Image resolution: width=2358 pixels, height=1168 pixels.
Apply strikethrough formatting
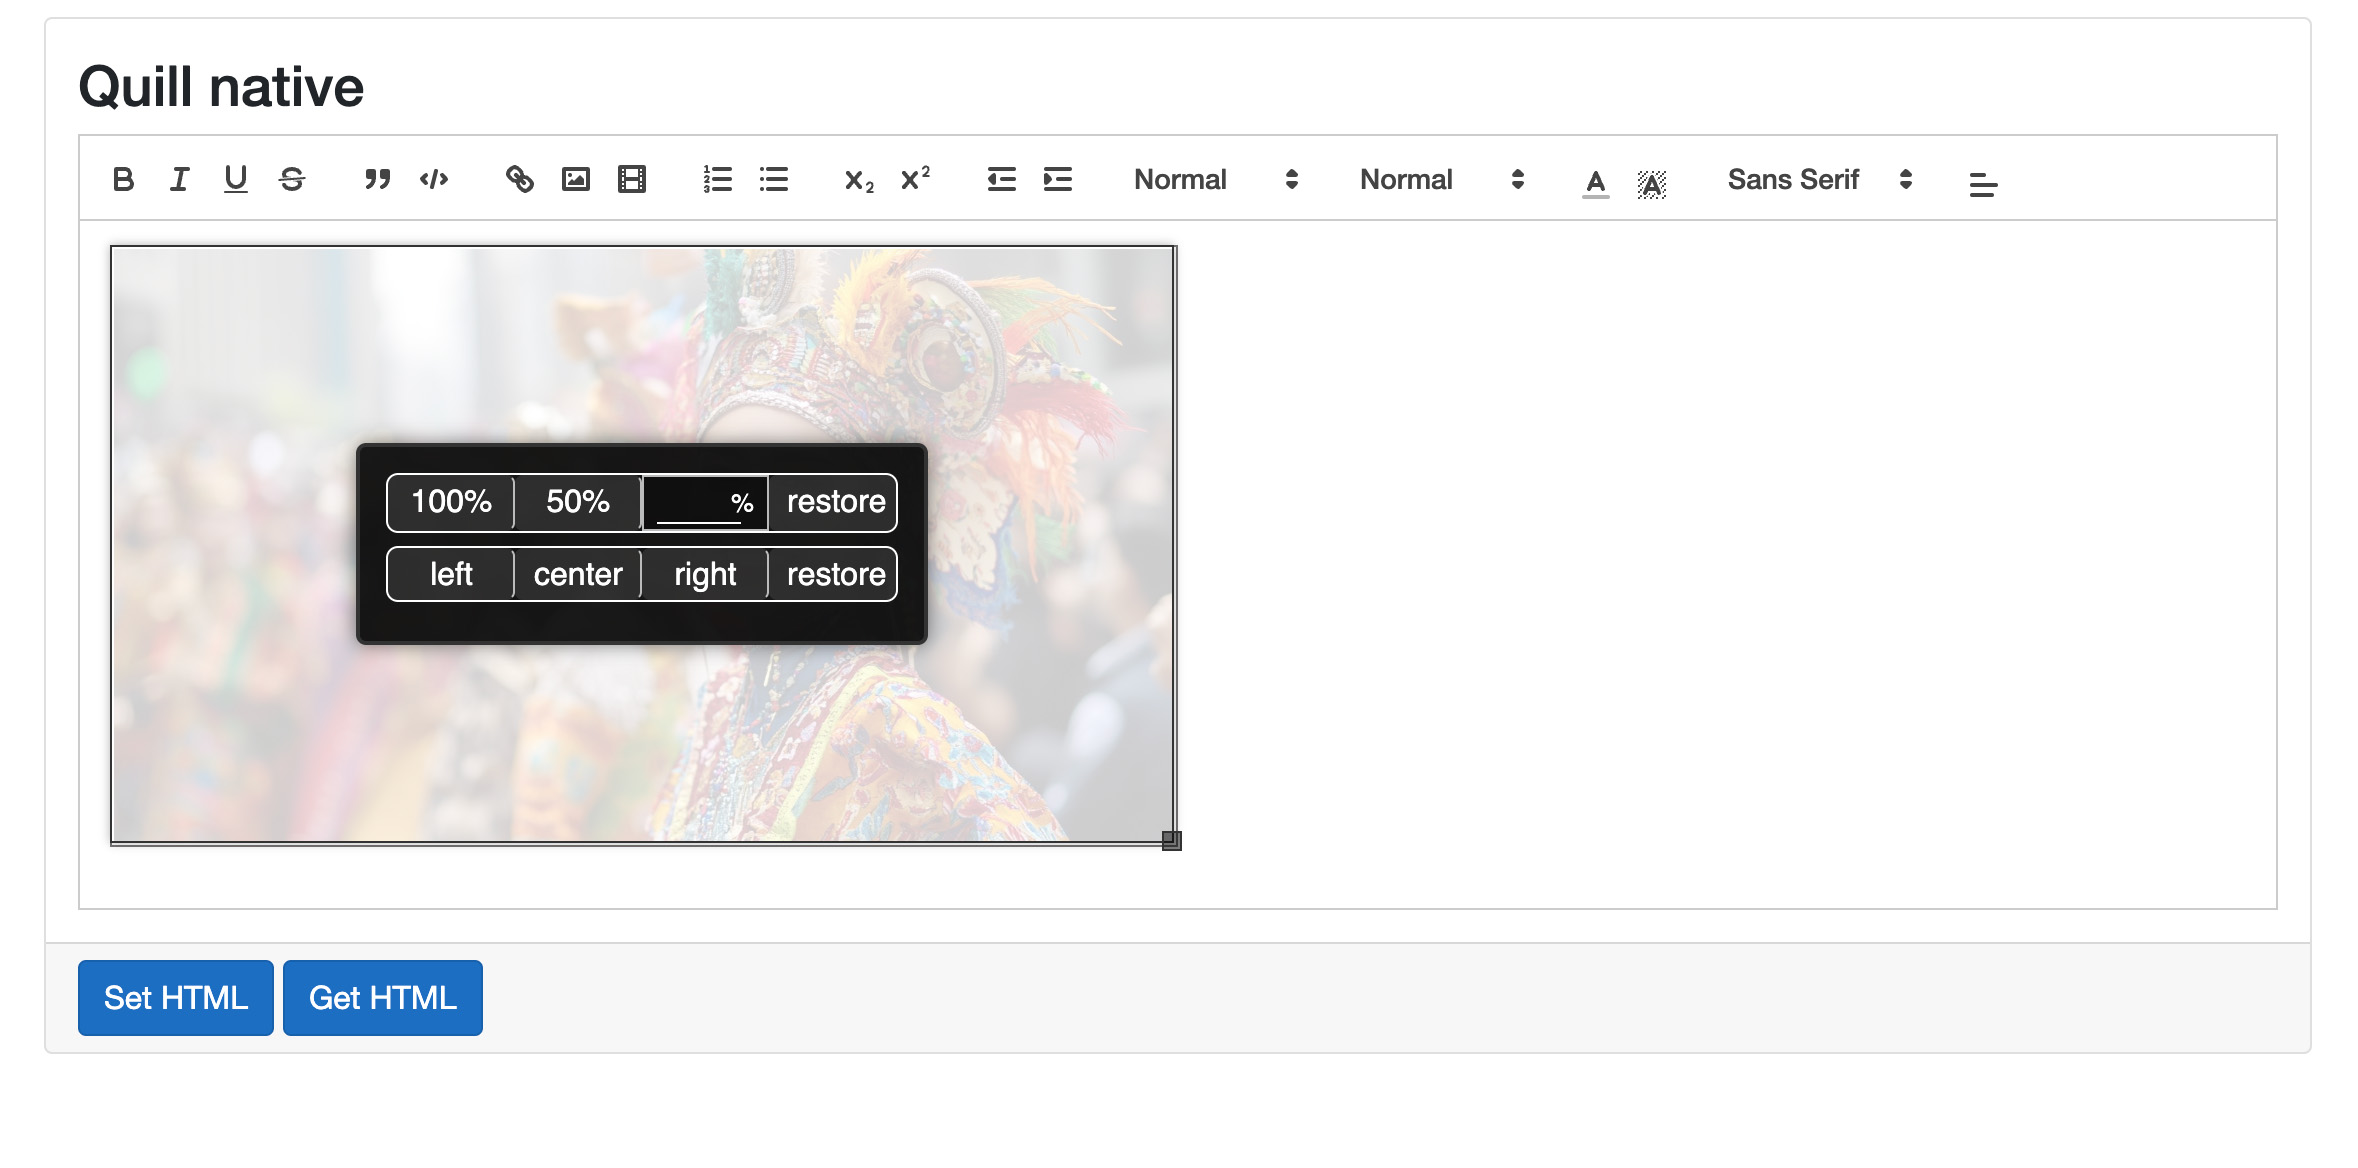pyautogui.click(x=291, y=179)
